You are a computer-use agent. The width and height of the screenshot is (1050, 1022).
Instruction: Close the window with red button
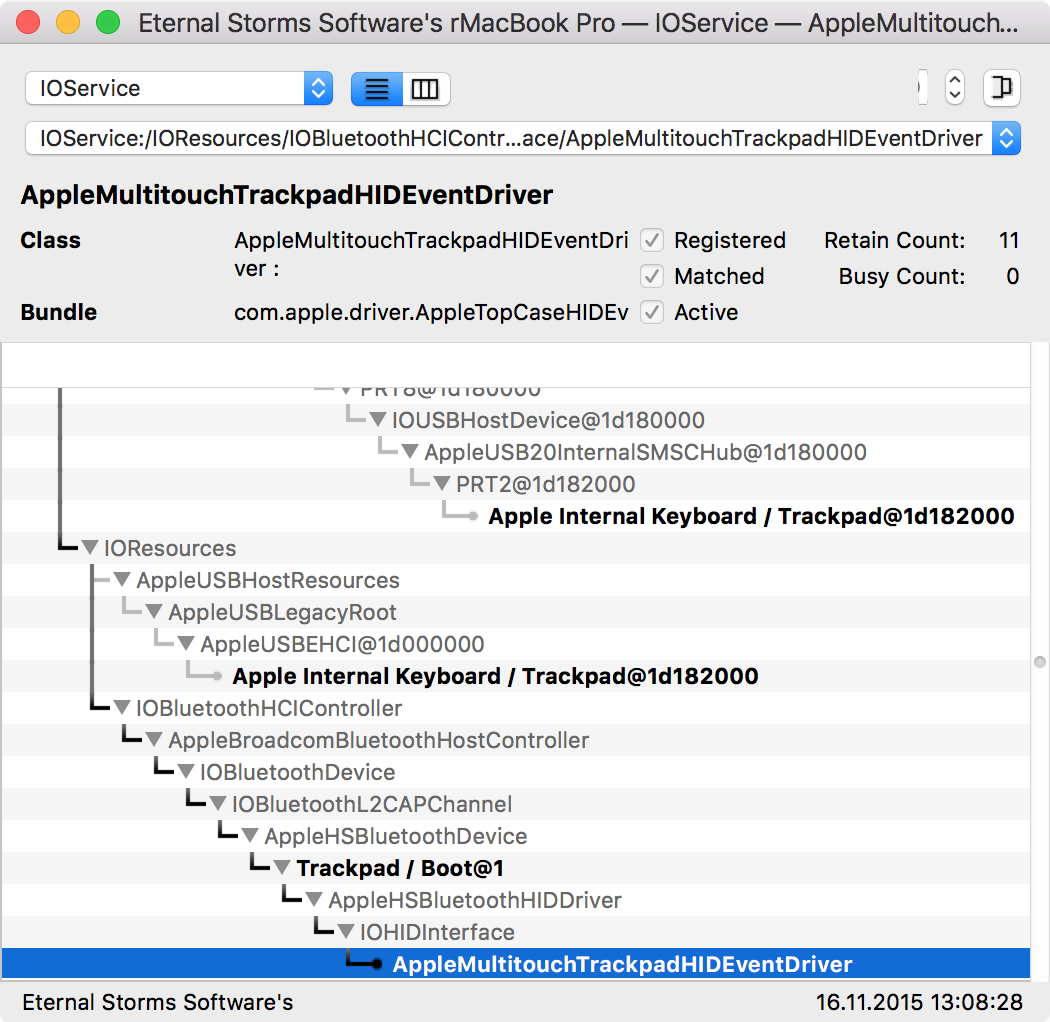coord(28,22)
